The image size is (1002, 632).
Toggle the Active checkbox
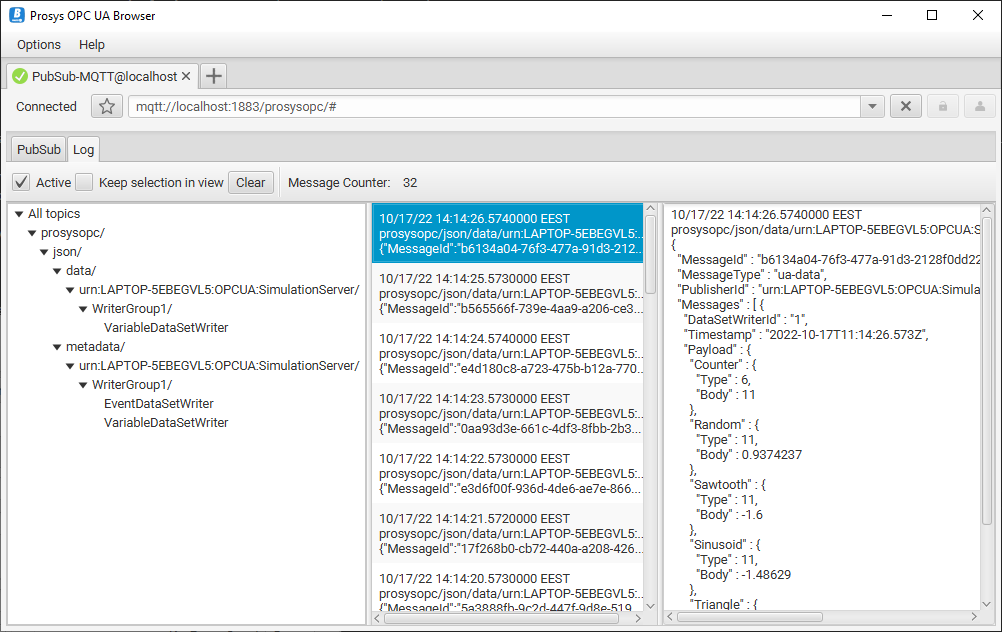21,182
